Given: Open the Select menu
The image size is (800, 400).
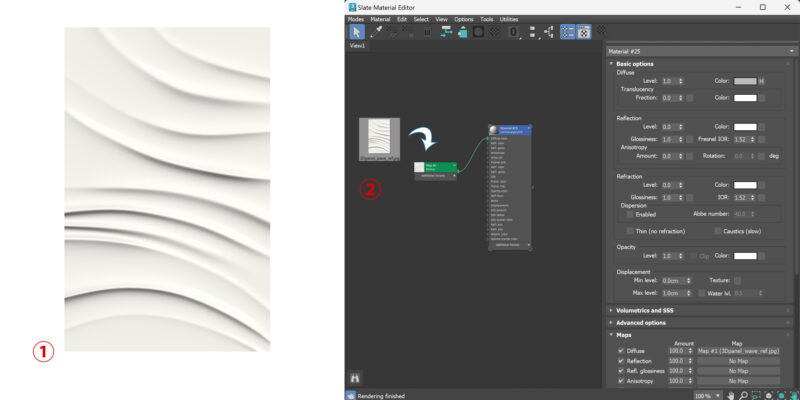Looking at the screenshot, I should click(421, 19).
